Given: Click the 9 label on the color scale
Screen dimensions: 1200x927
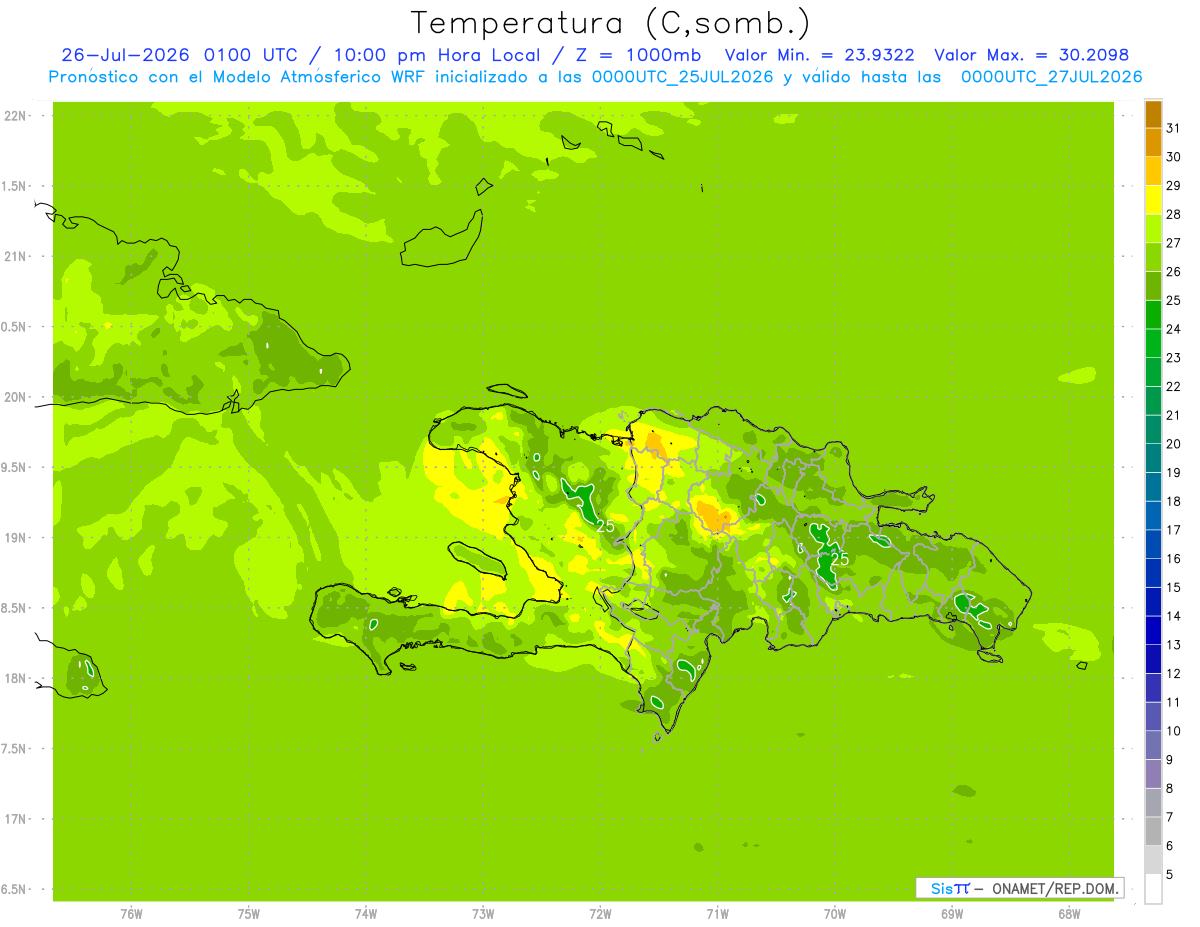Looking at the screenshot, I should pos(1169,760).
